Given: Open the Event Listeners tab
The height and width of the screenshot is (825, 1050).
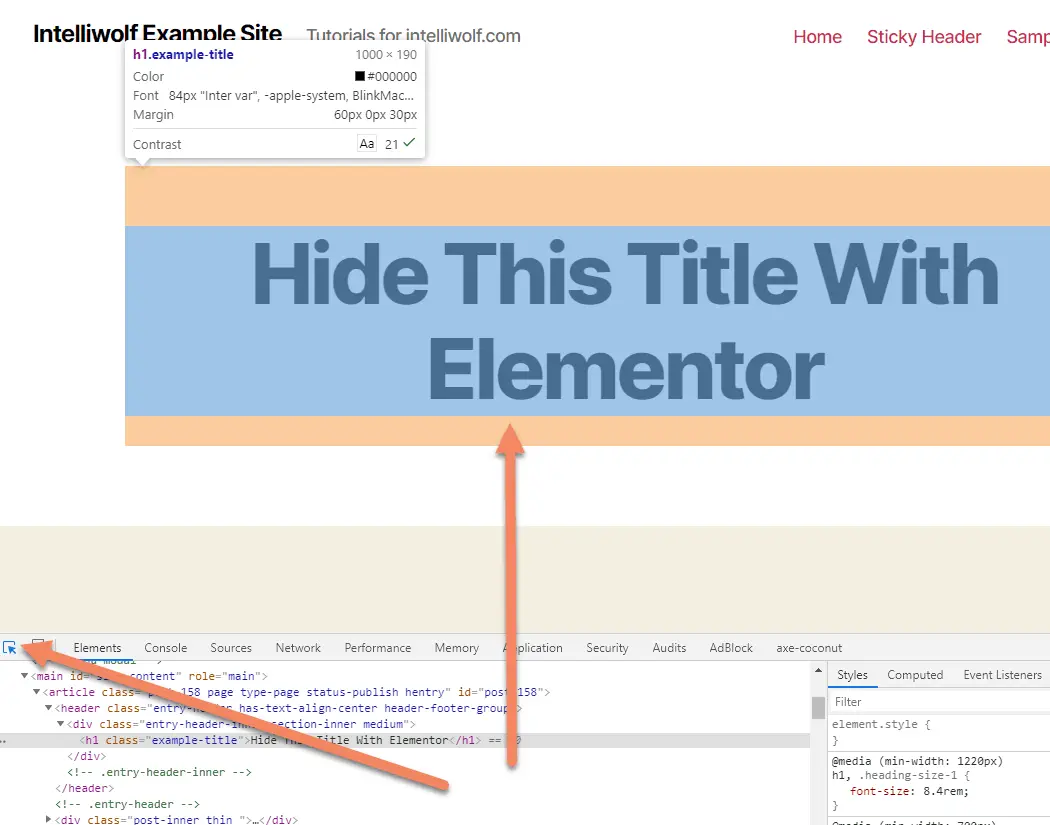Looking at the screenshot, I should (x=1002, y=675).
